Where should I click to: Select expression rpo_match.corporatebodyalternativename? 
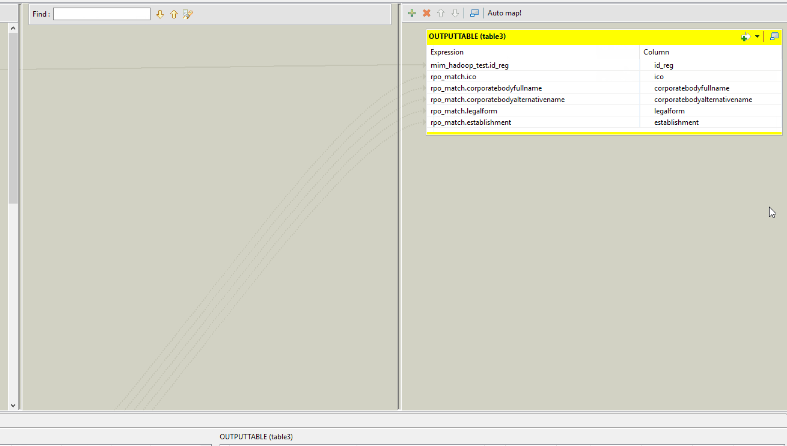[x=497, y=100]
